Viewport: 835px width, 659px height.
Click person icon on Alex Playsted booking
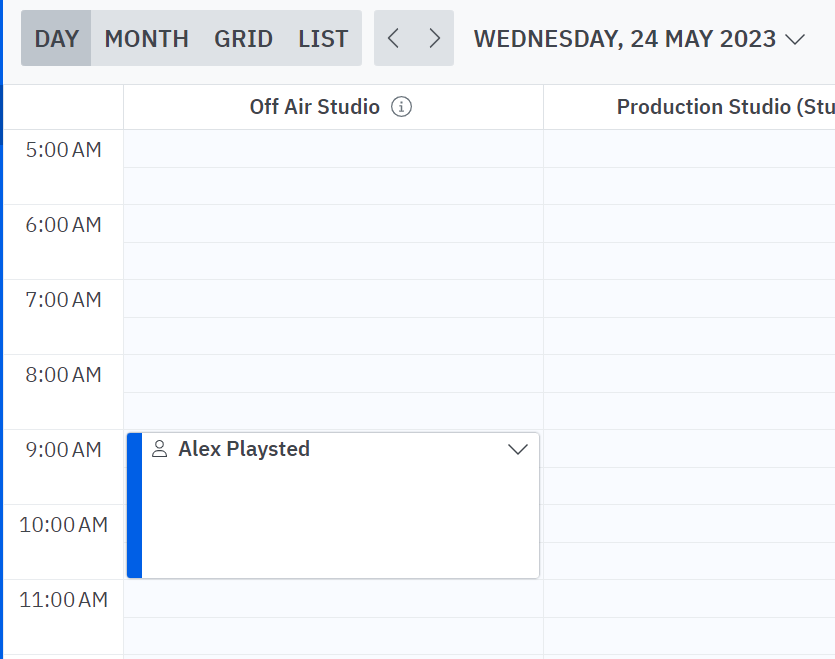[159, 449]
